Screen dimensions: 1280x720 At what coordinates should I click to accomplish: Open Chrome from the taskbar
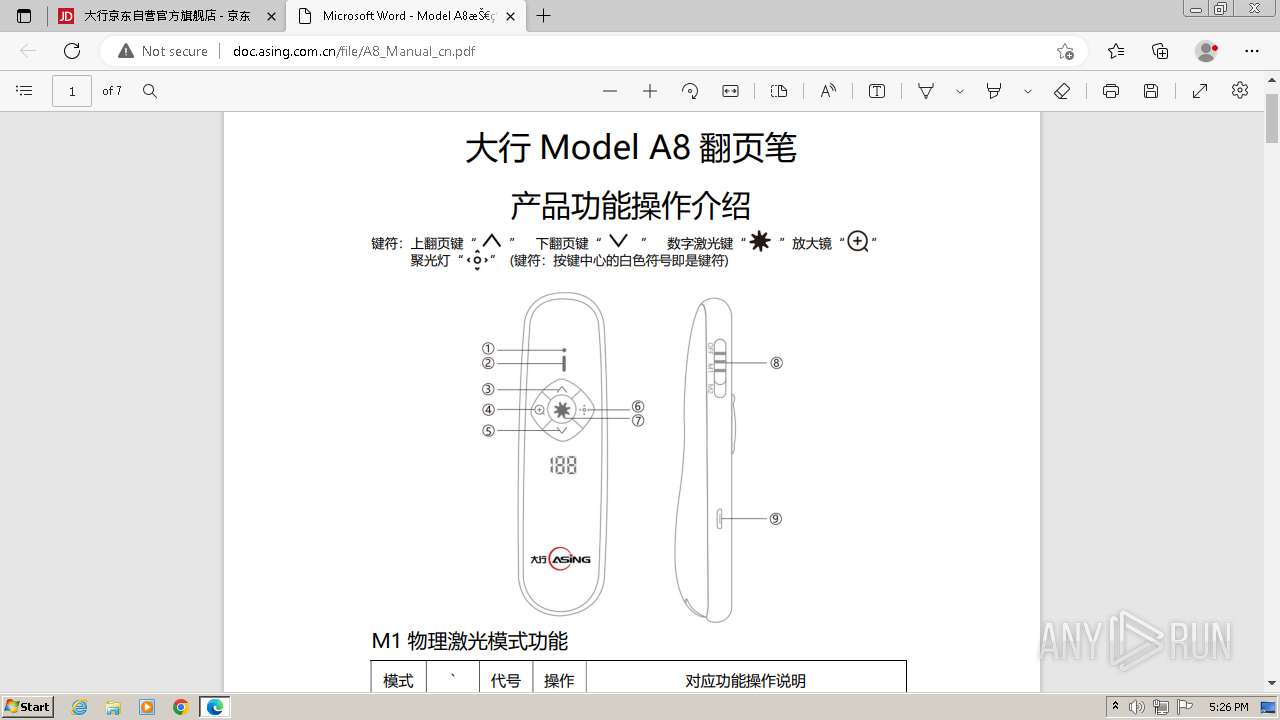(x=181, y=707)
